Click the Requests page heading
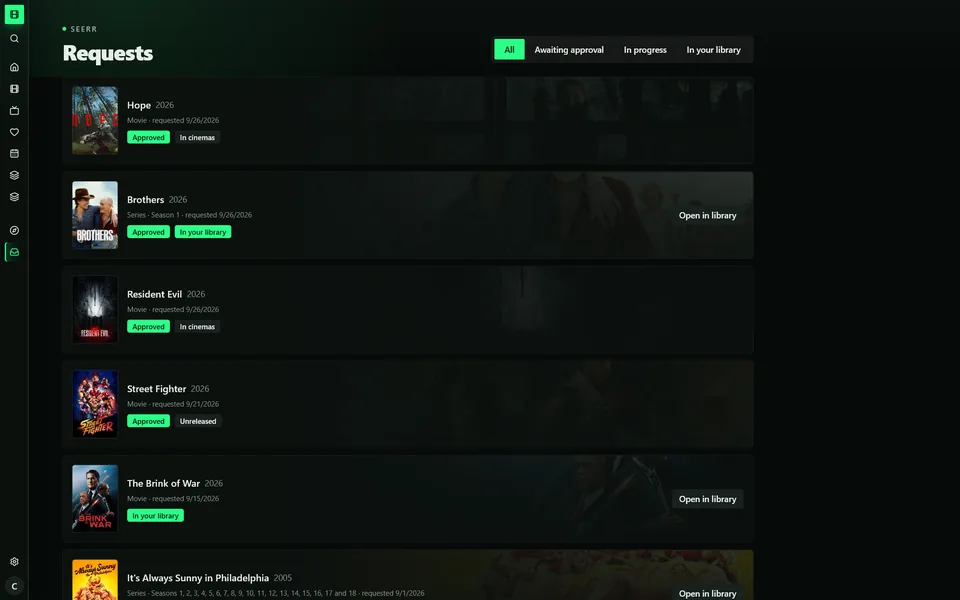Viewport: 960px width, 600px height. click(x=108, y=53)
